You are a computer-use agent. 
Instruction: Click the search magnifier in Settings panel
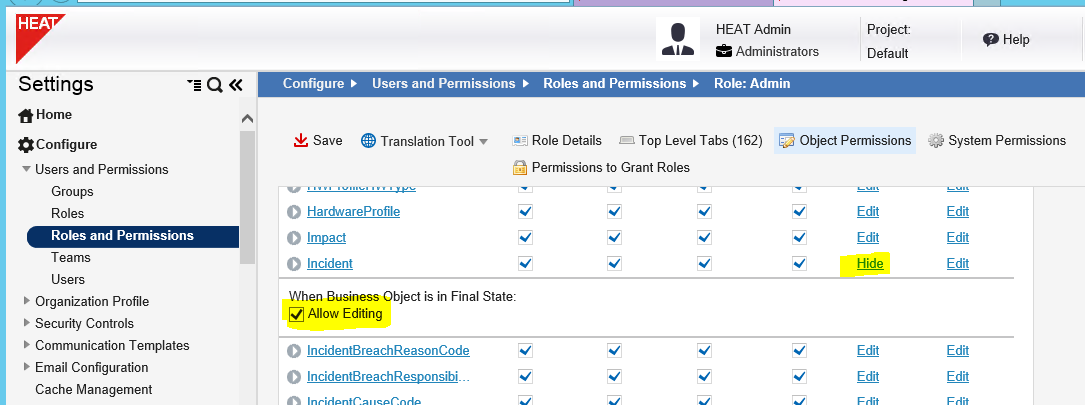point(214,85)
